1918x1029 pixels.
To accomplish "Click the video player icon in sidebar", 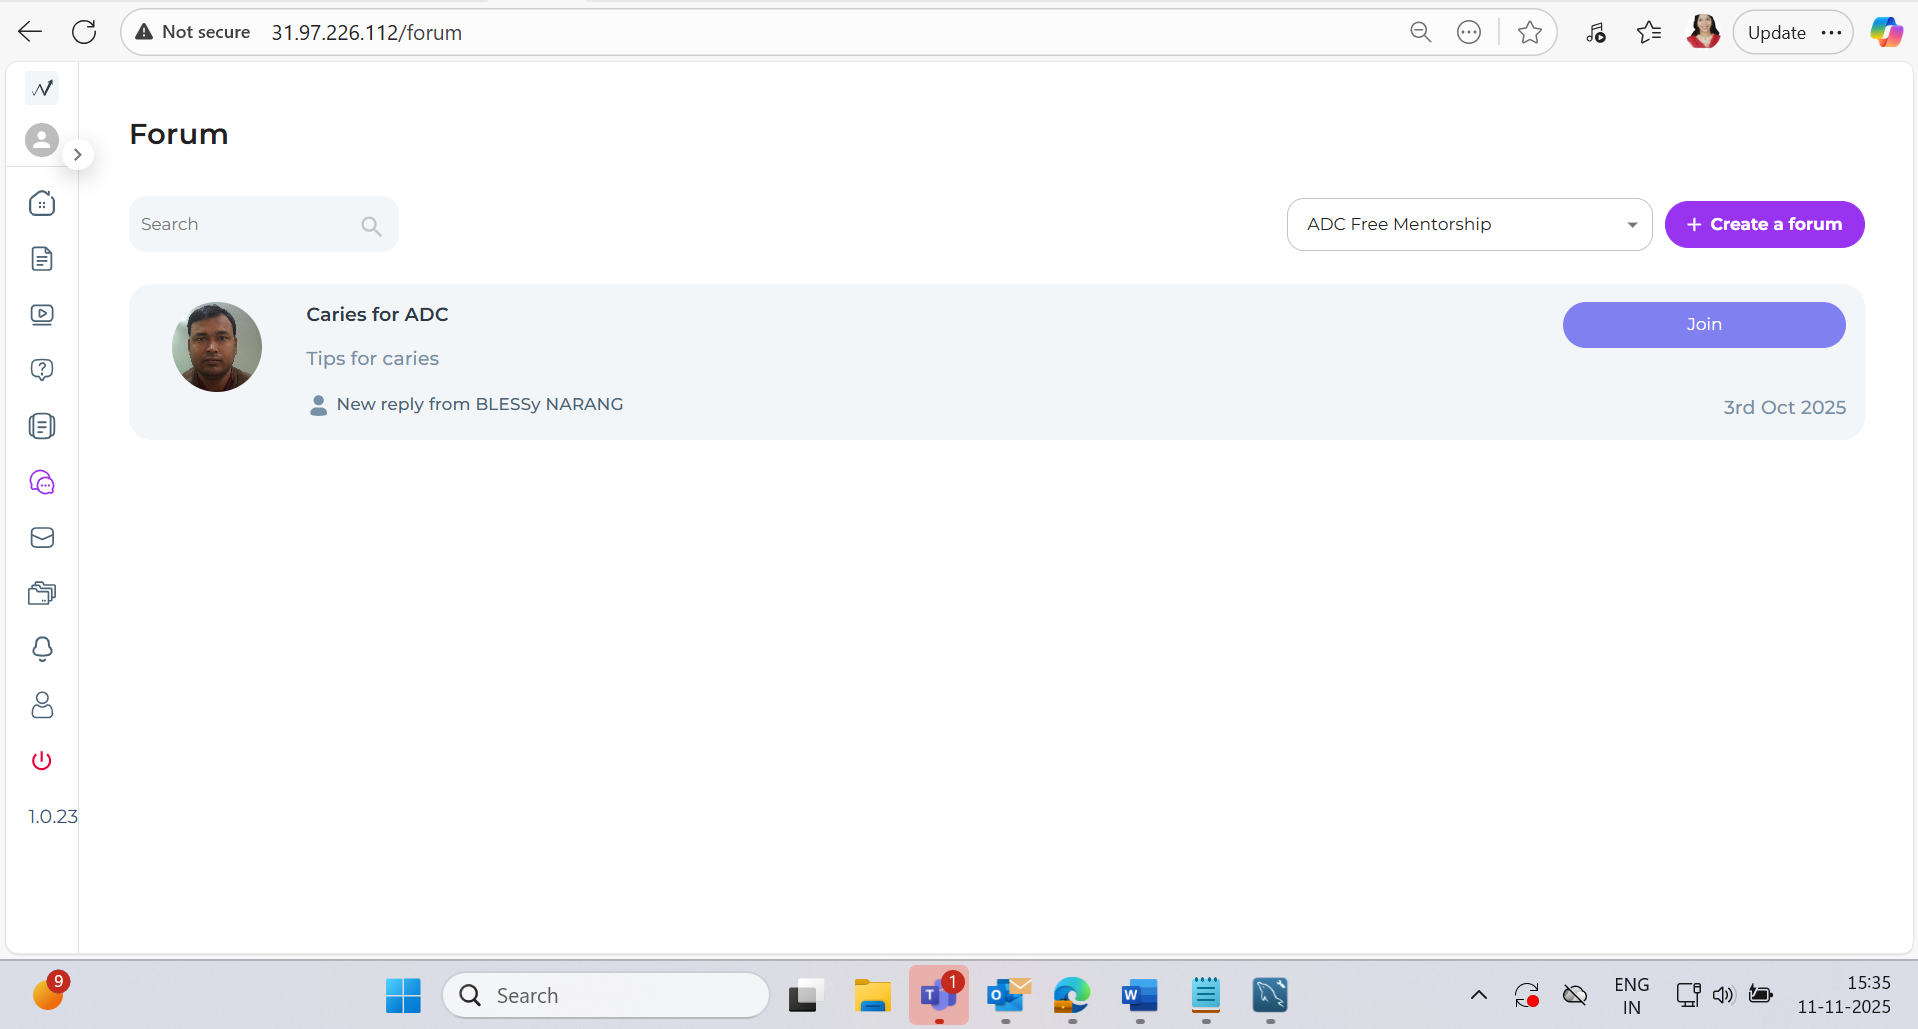I will pos(42,315).
